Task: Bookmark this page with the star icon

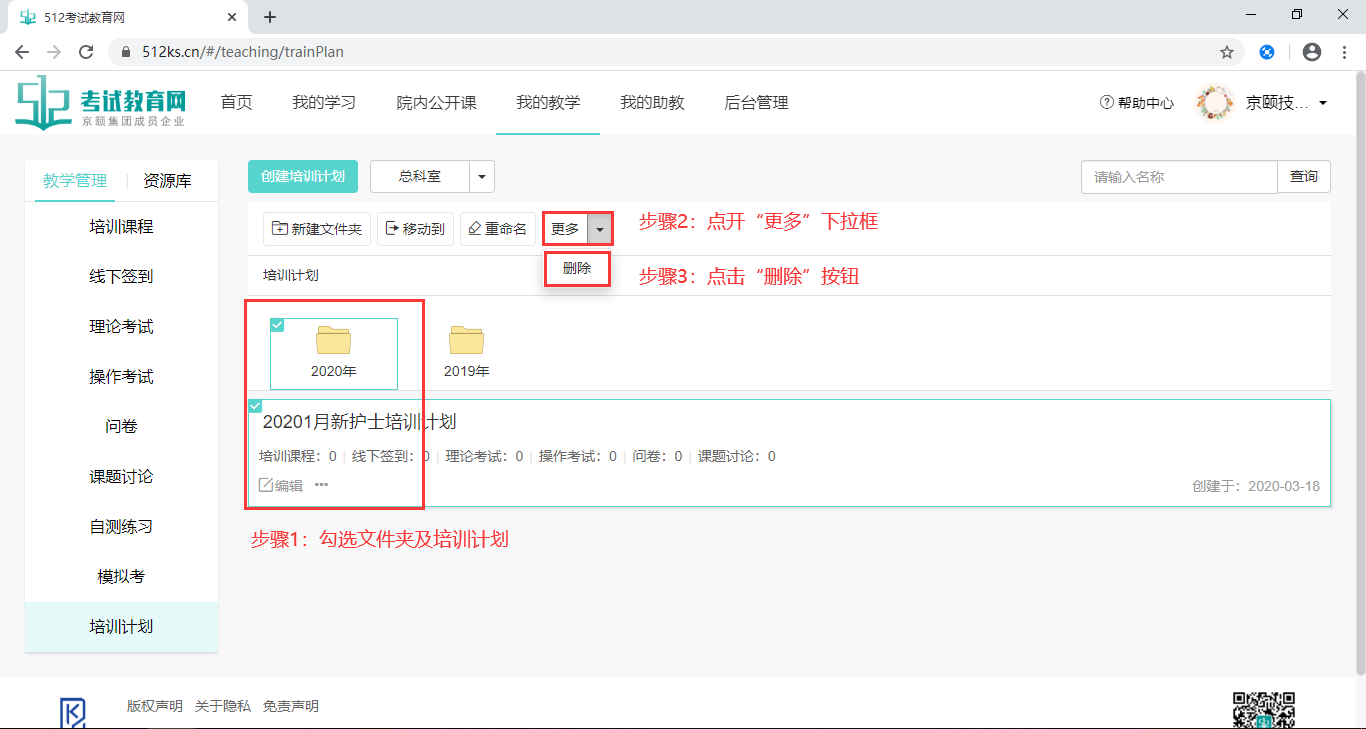Action: click(1227, 52)
